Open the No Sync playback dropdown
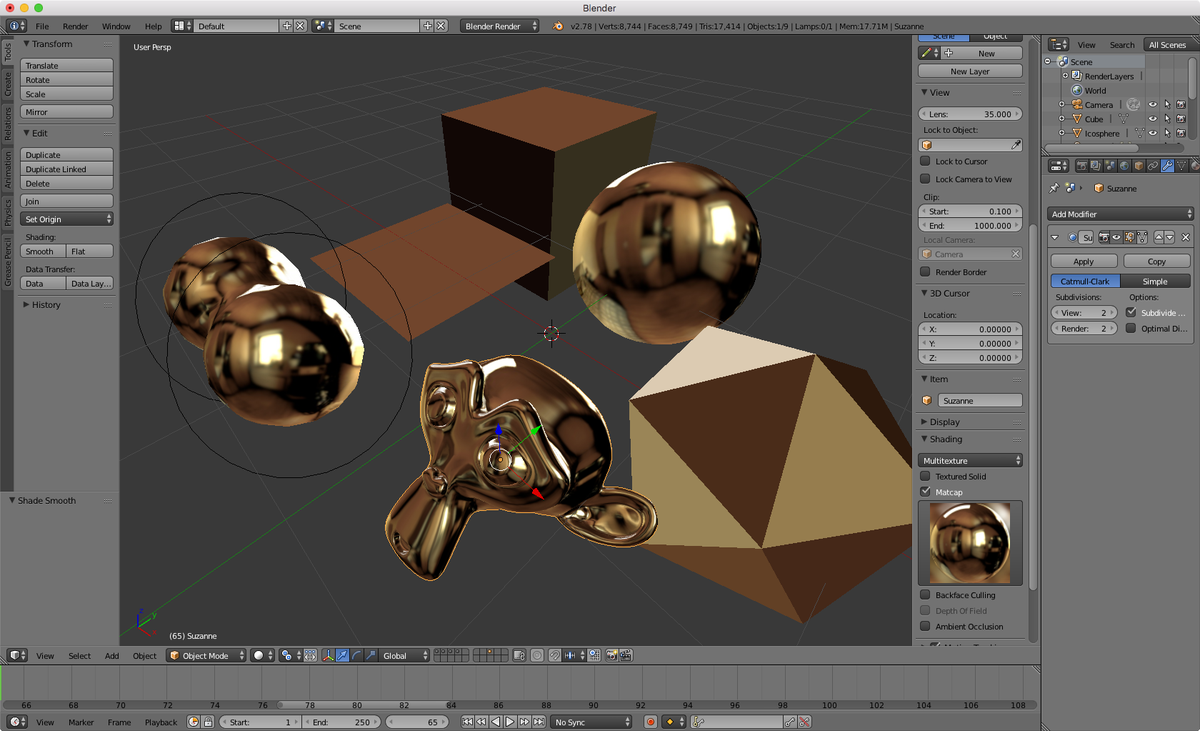Viewport: 1200px width, 731px height. 592,722
